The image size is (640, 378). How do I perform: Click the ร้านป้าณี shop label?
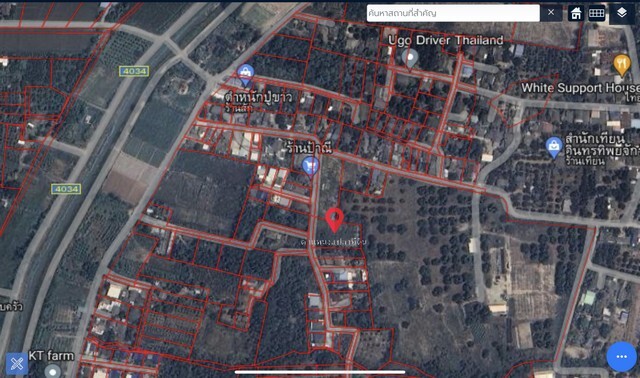(x=309, y=147)
